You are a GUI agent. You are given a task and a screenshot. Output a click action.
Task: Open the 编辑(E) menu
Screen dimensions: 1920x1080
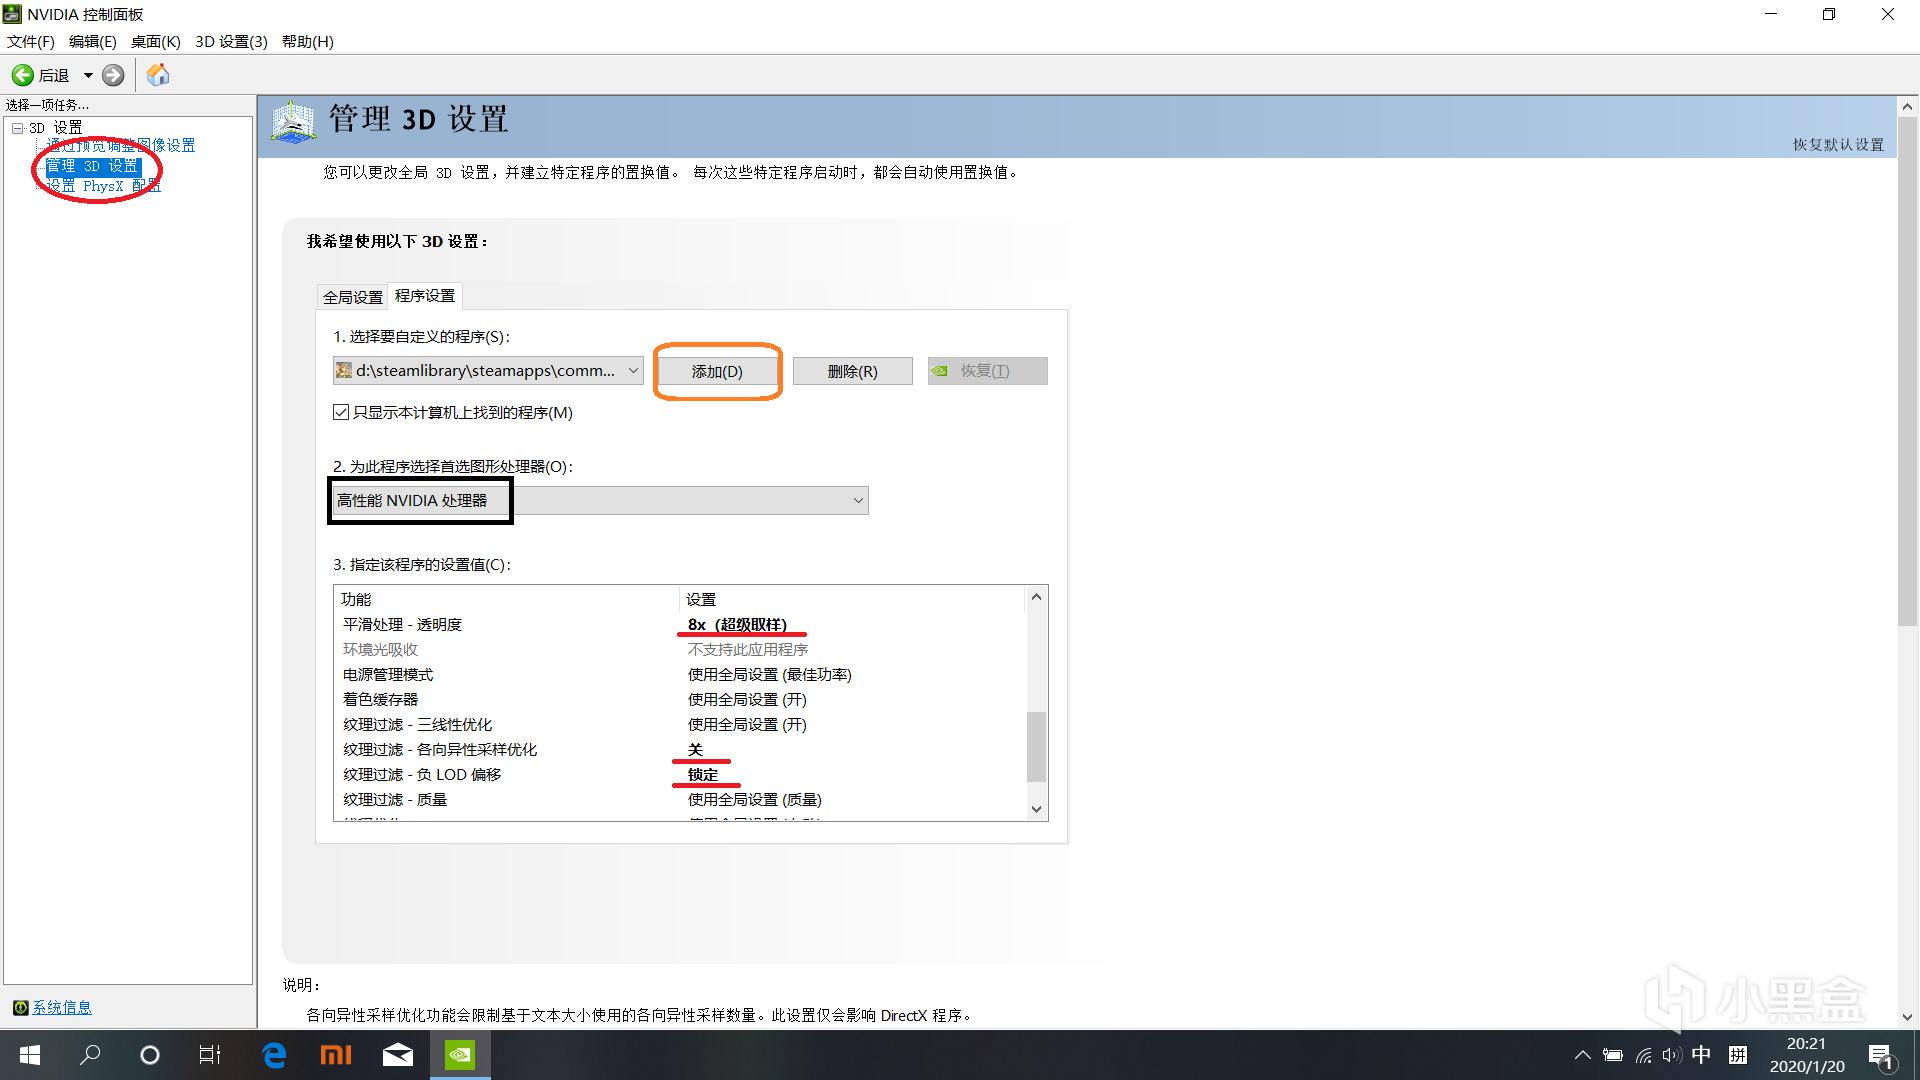coord(92,41)
